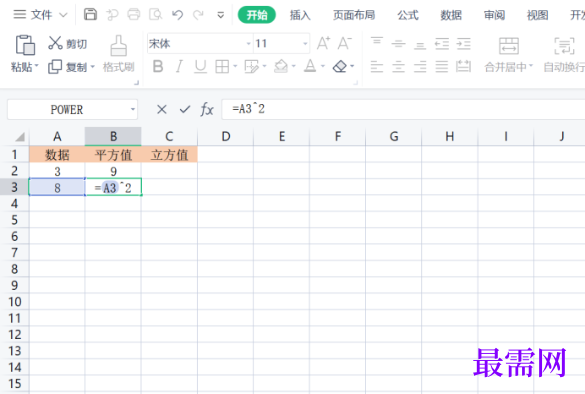Viewport: 585px width, 394px height.
Task: Switch to the 数据 tab
Action: coord(451,15)
